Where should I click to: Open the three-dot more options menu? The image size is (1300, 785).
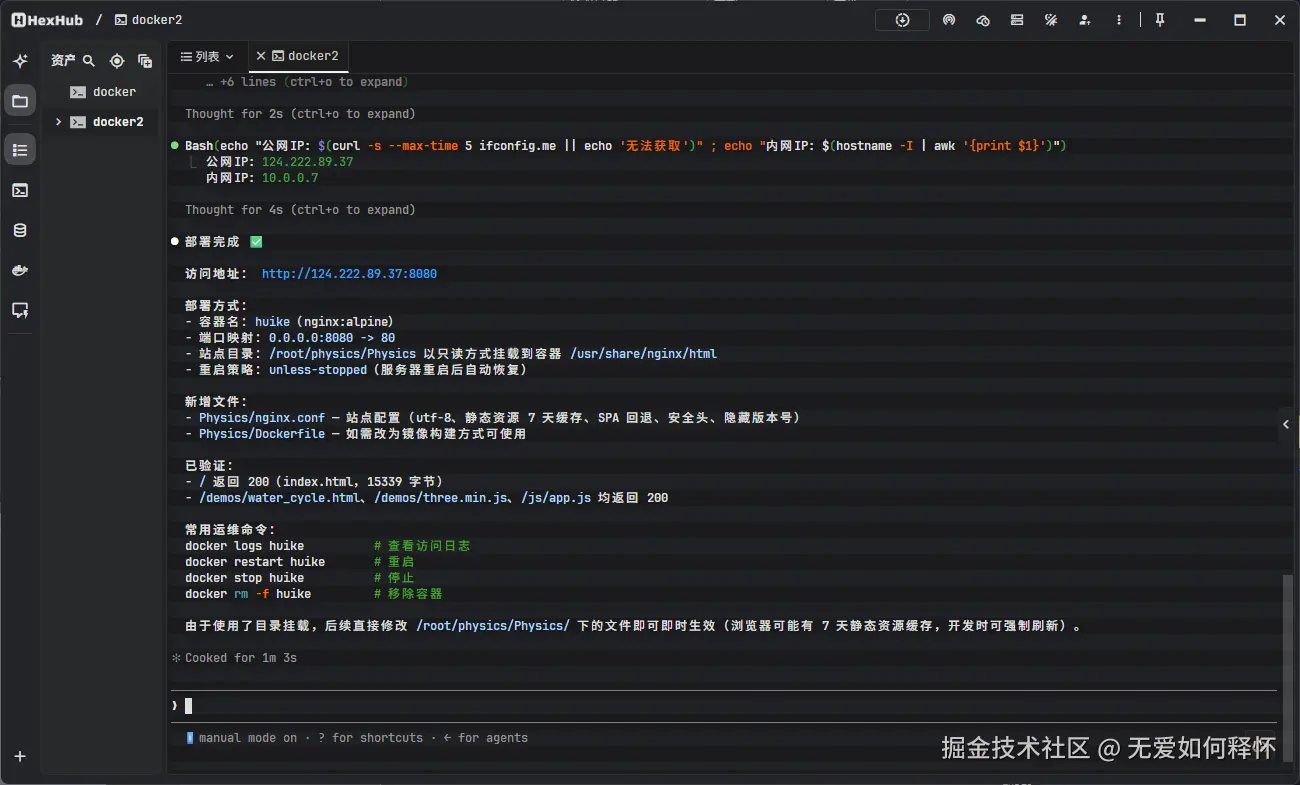tap(1119, 20)
